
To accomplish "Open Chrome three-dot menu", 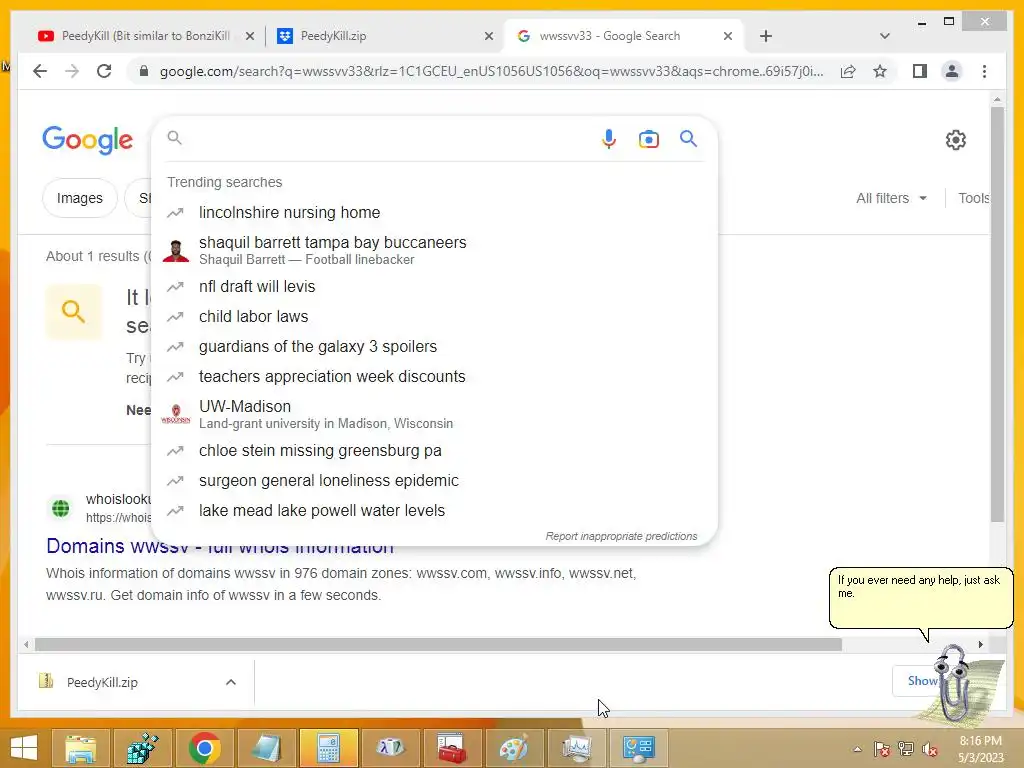I will click(x=984, y=71).
